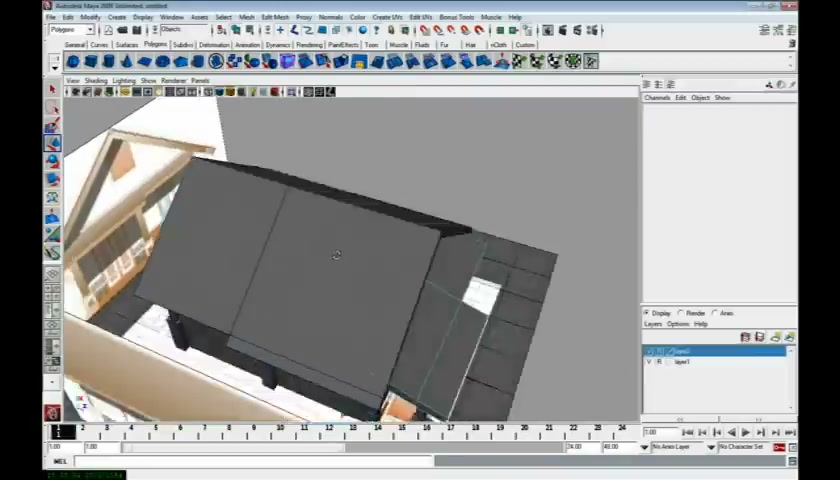Switch to the Animation shelf tab
Image resolution: width=840 pixels, height=480 pixels.
(x=248, y=45)
